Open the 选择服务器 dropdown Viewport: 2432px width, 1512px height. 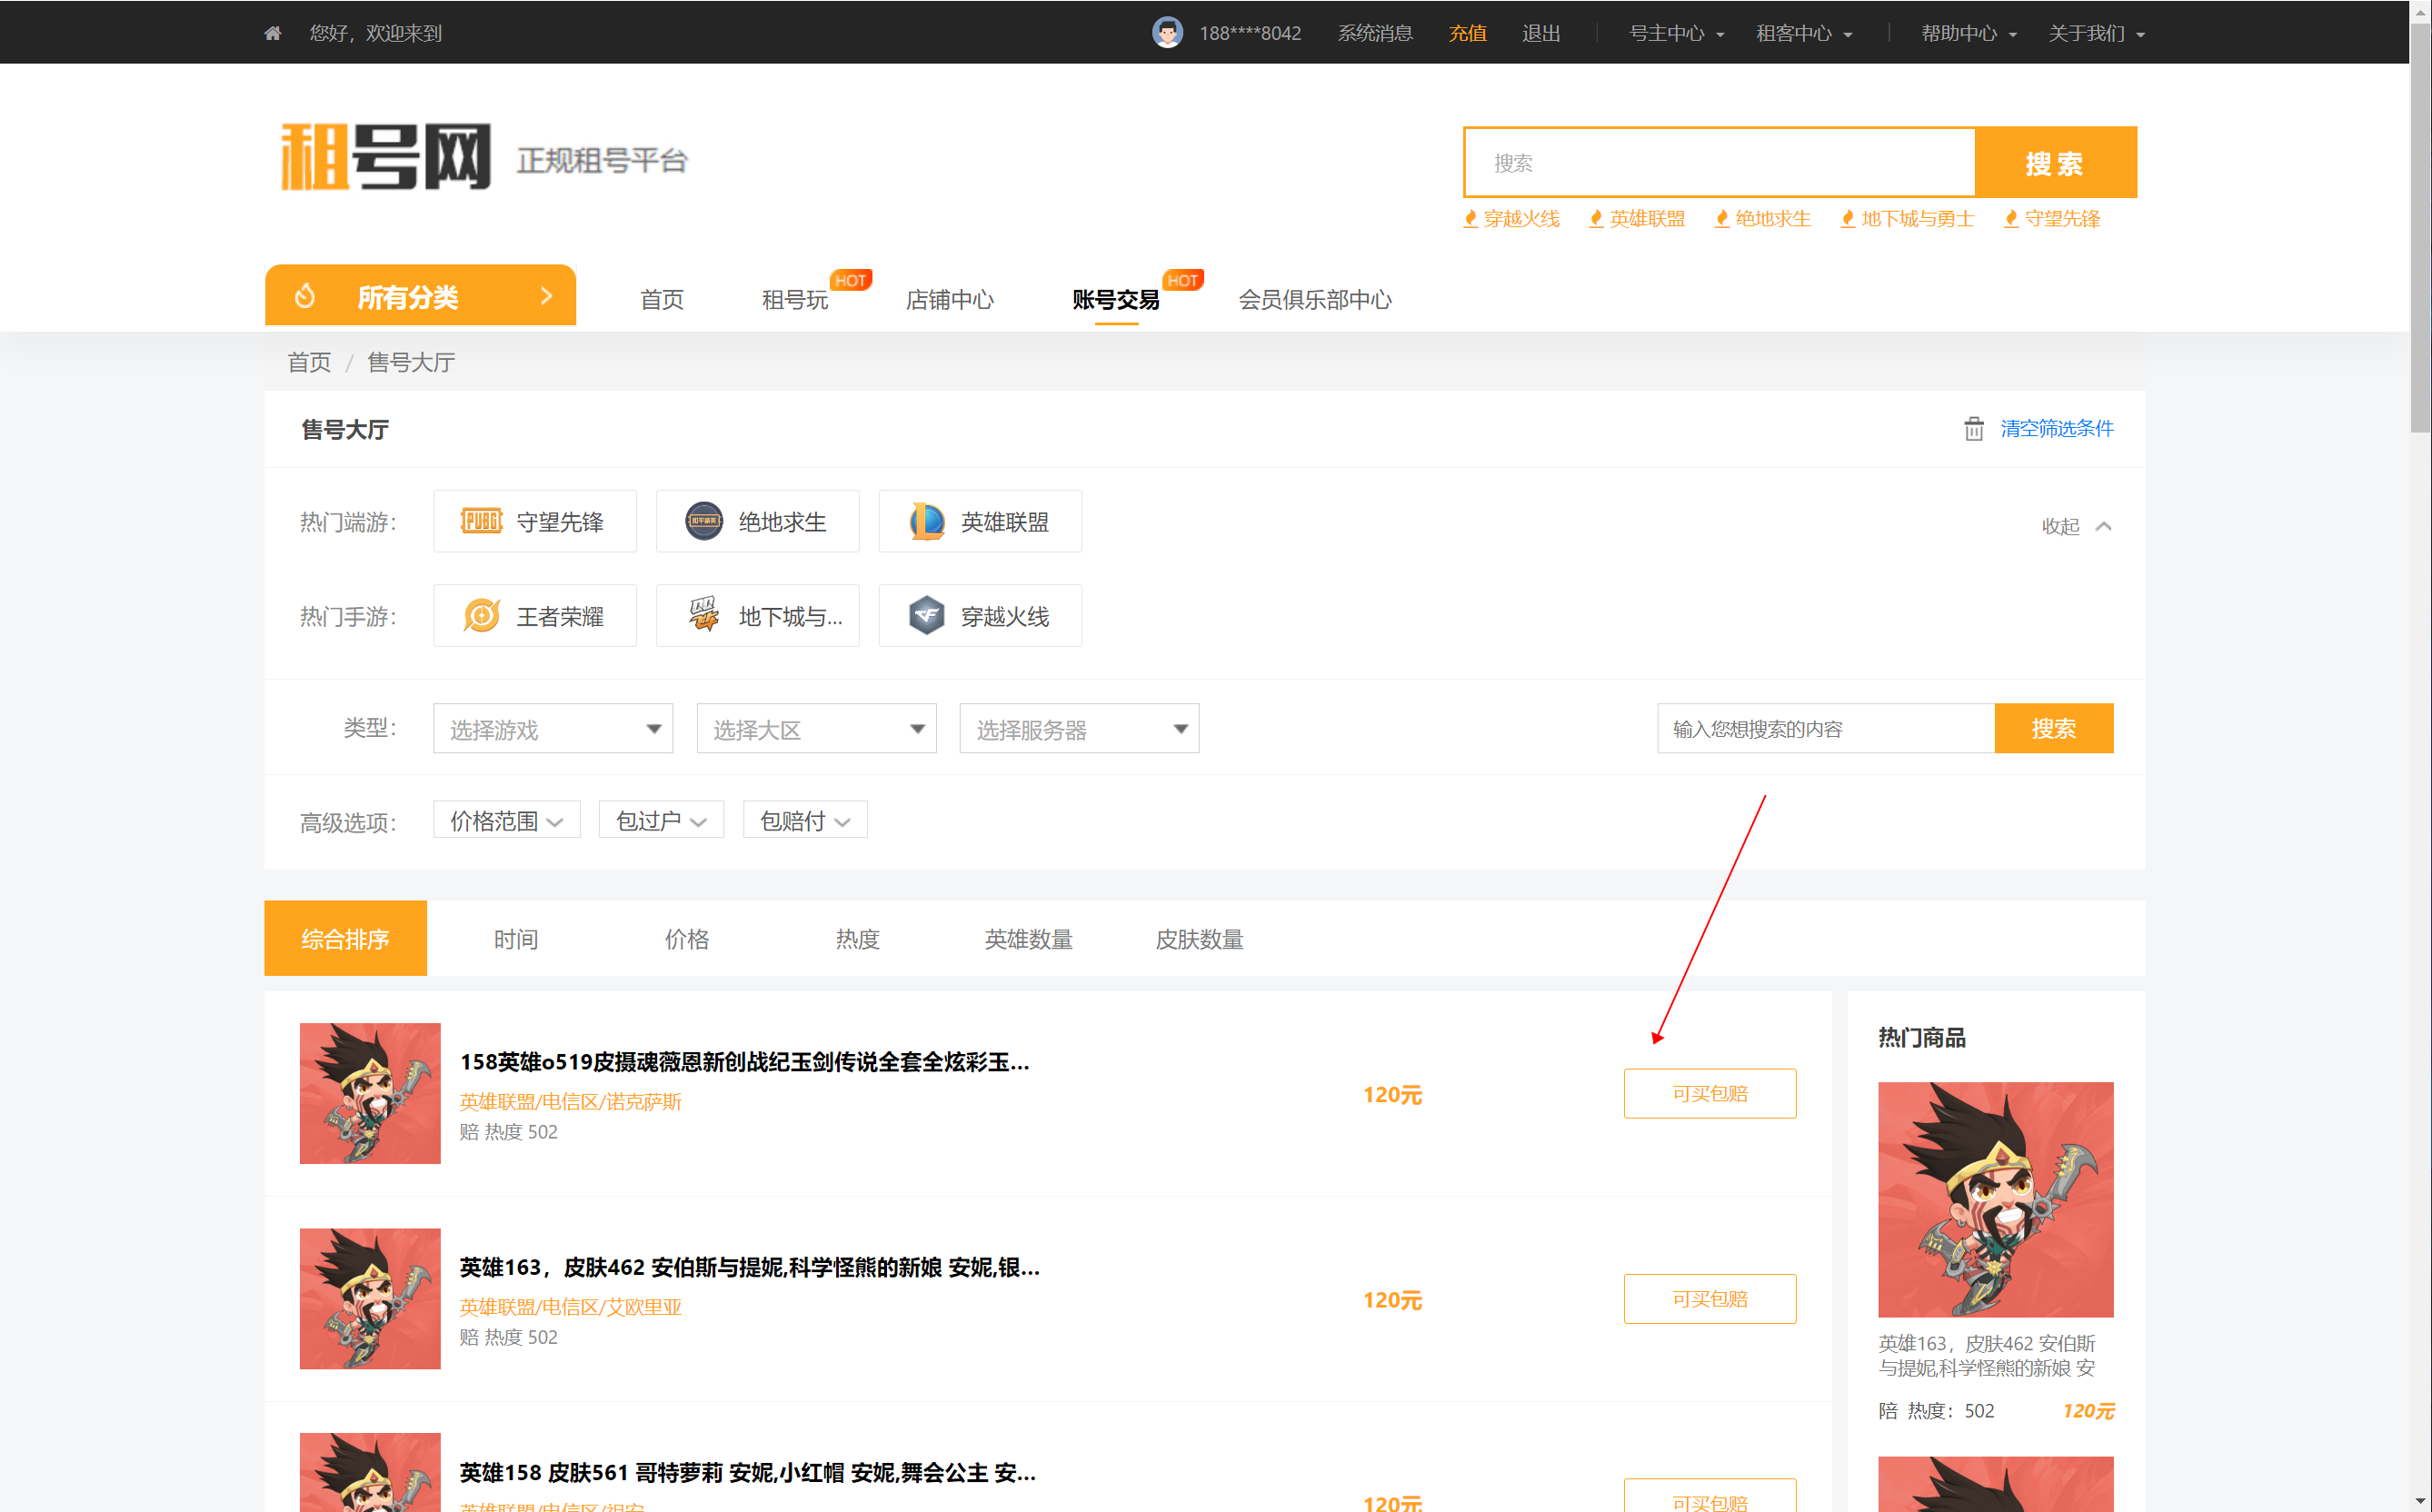point(1079,729)
